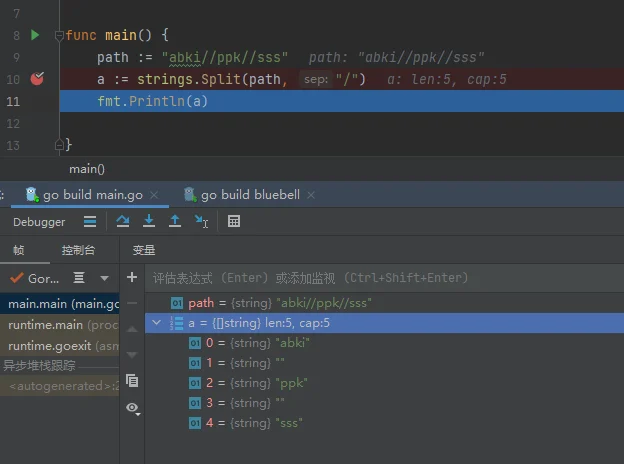Image resolution: width=624 pixels, height=464 pixels.
Task: Click line number 12 in gutter
Action: [x=13, y=123]
